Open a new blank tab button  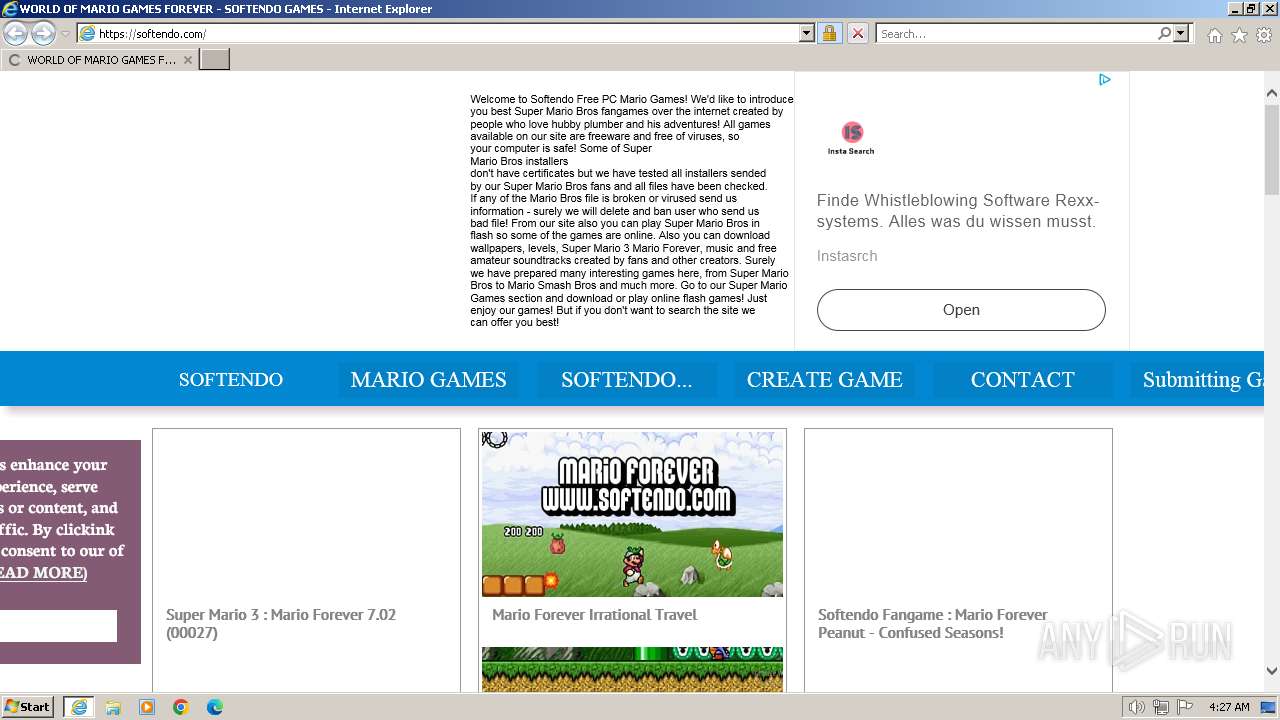point(215,60)
